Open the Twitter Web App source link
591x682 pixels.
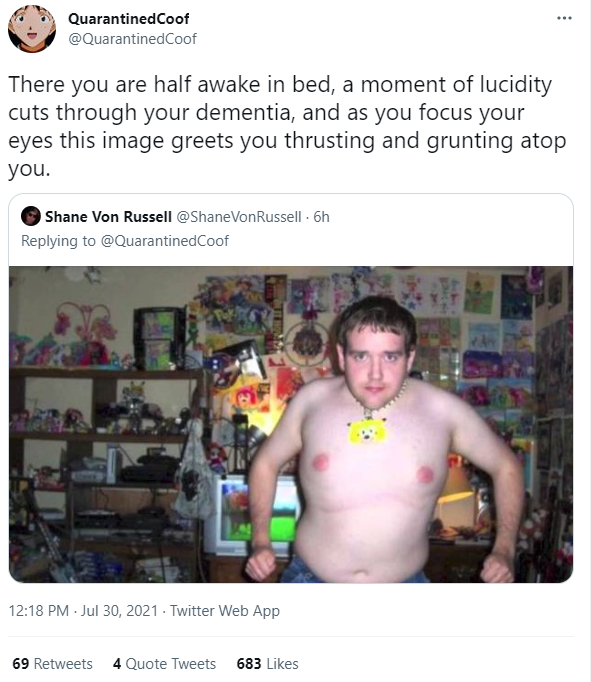[224, 611]
